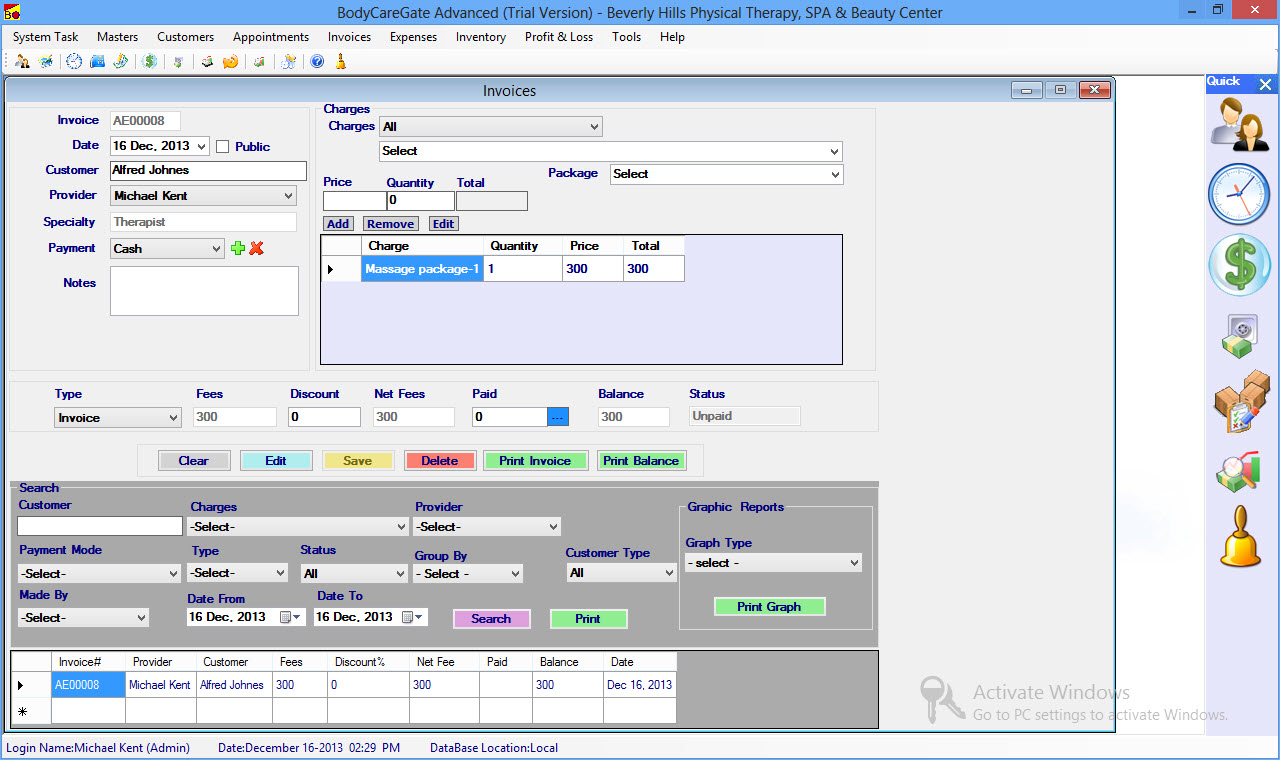
Task: Click the Print Invoice button
Action: (x=535, y=461)
